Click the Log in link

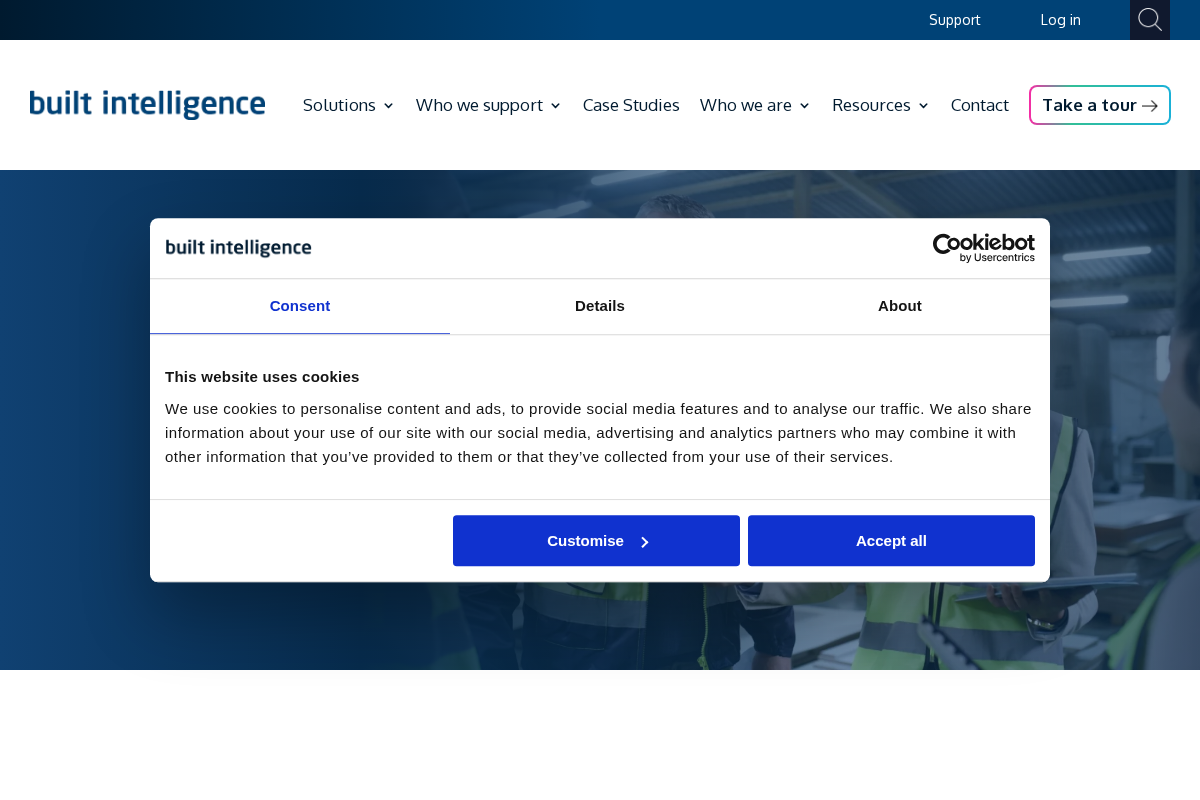click(x=1060, y=19)
